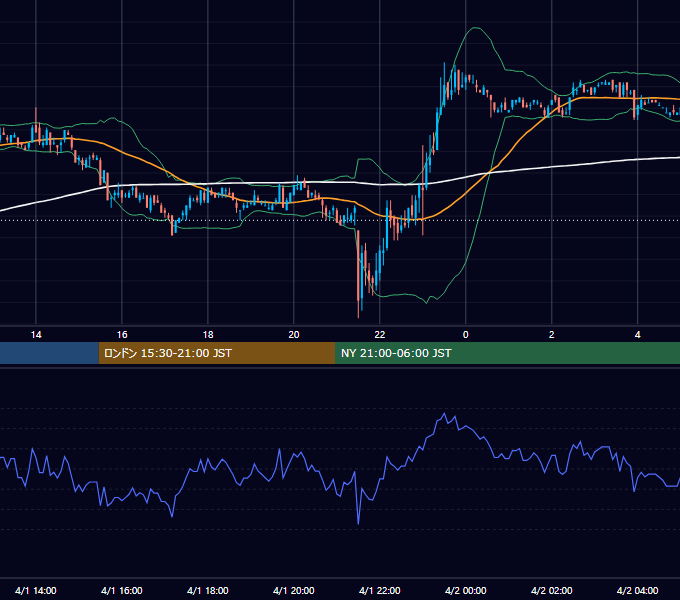Viewport: 680px width, 600px height.
Task: Click the 4/1 16:00 indicator axis label
Action: 122,590
